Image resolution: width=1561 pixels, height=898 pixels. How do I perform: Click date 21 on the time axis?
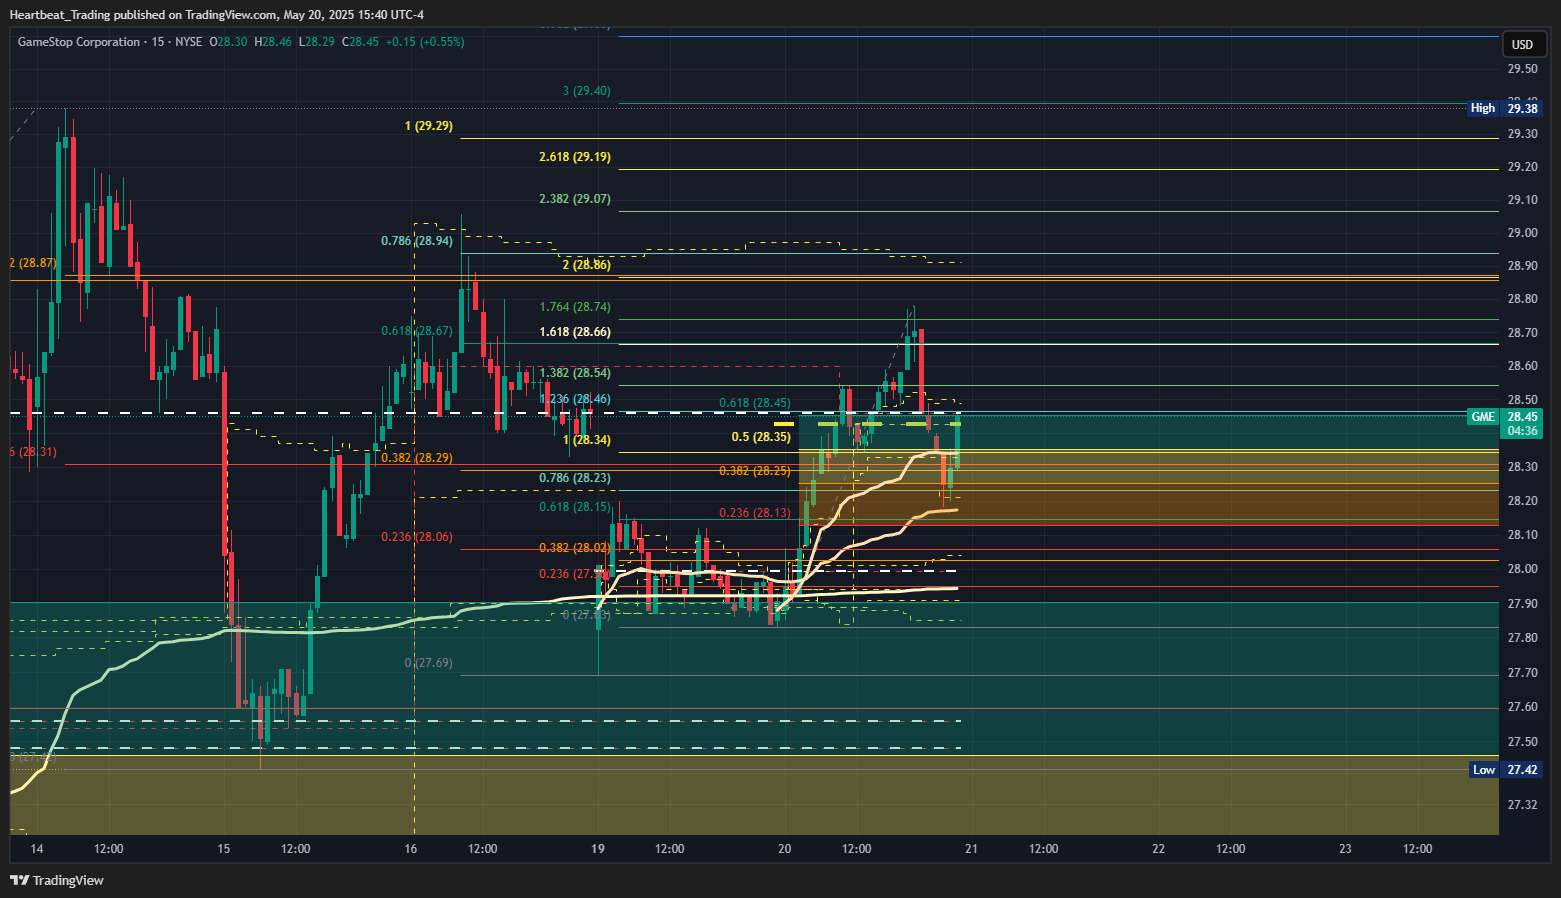(x=972, y=849)
